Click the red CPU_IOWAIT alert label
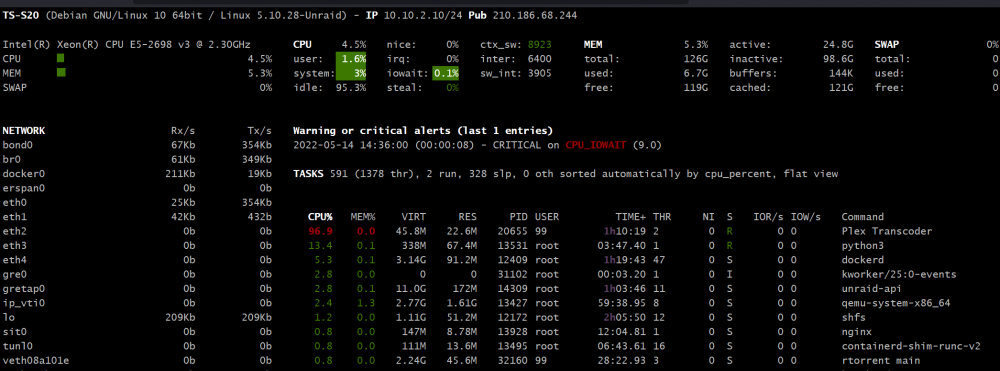This screenshot has height=371, width=1000. (x=596, y=145)
